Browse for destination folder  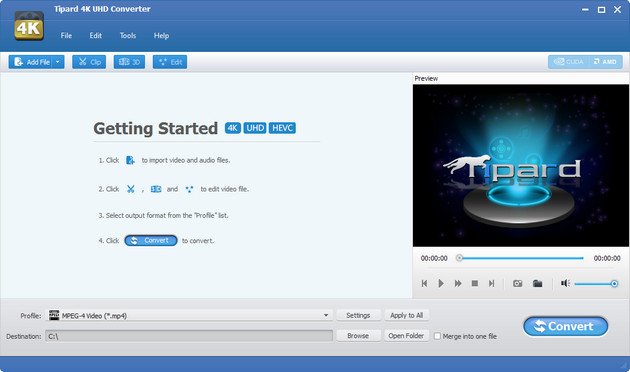click(358, 335)
